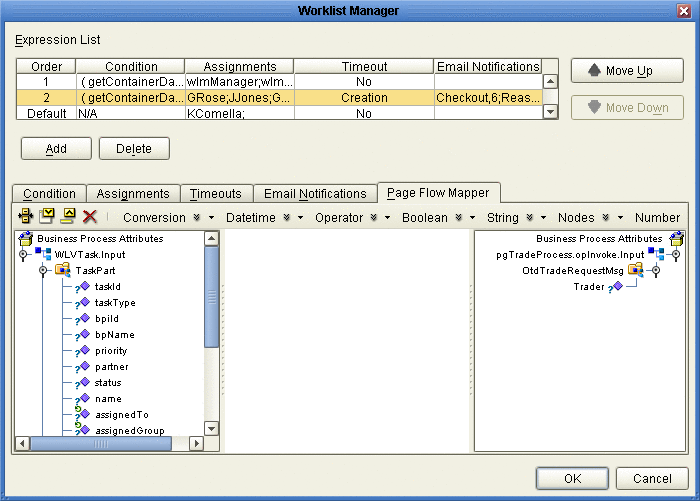
Task: Click the Email Notifications column header
Action: pos(488,67)
